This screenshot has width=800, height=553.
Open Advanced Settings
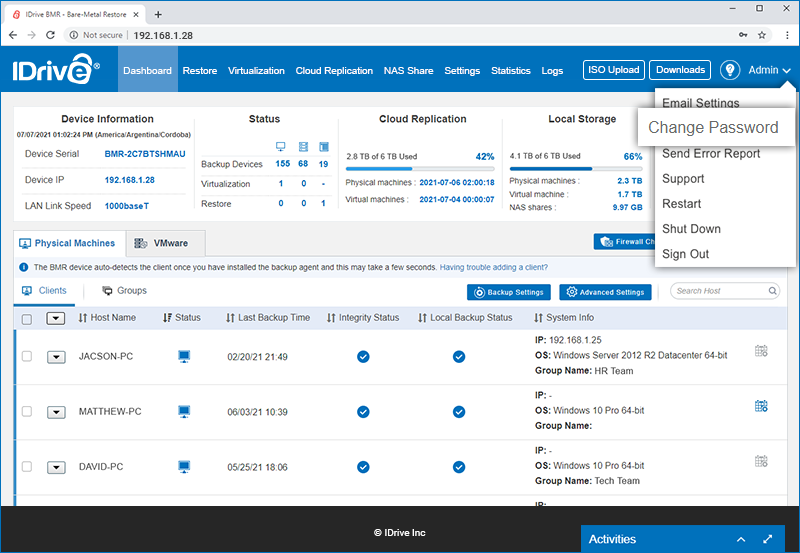coord(605,292)
